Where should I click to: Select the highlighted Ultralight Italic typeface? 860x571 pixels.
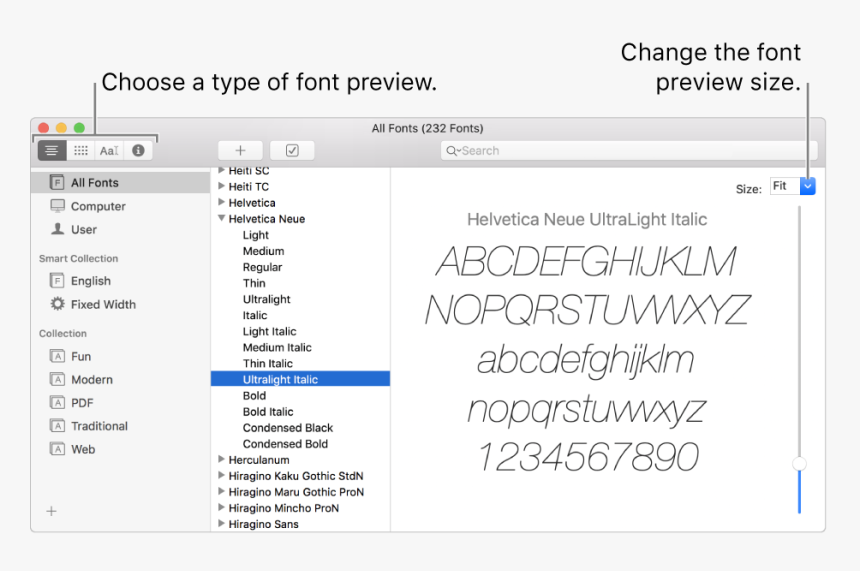(301, 379)
